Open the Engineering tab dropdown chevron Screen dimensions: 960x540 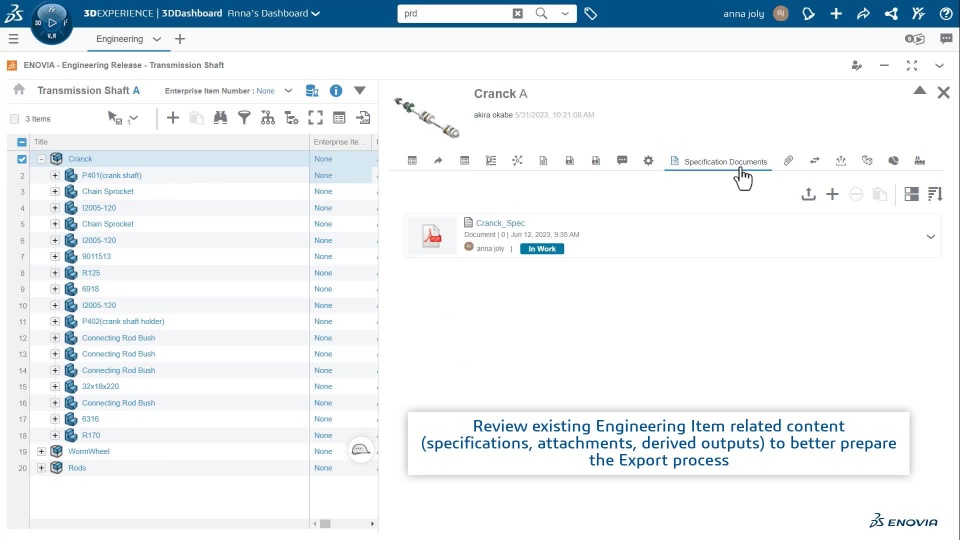click(157, 39)
